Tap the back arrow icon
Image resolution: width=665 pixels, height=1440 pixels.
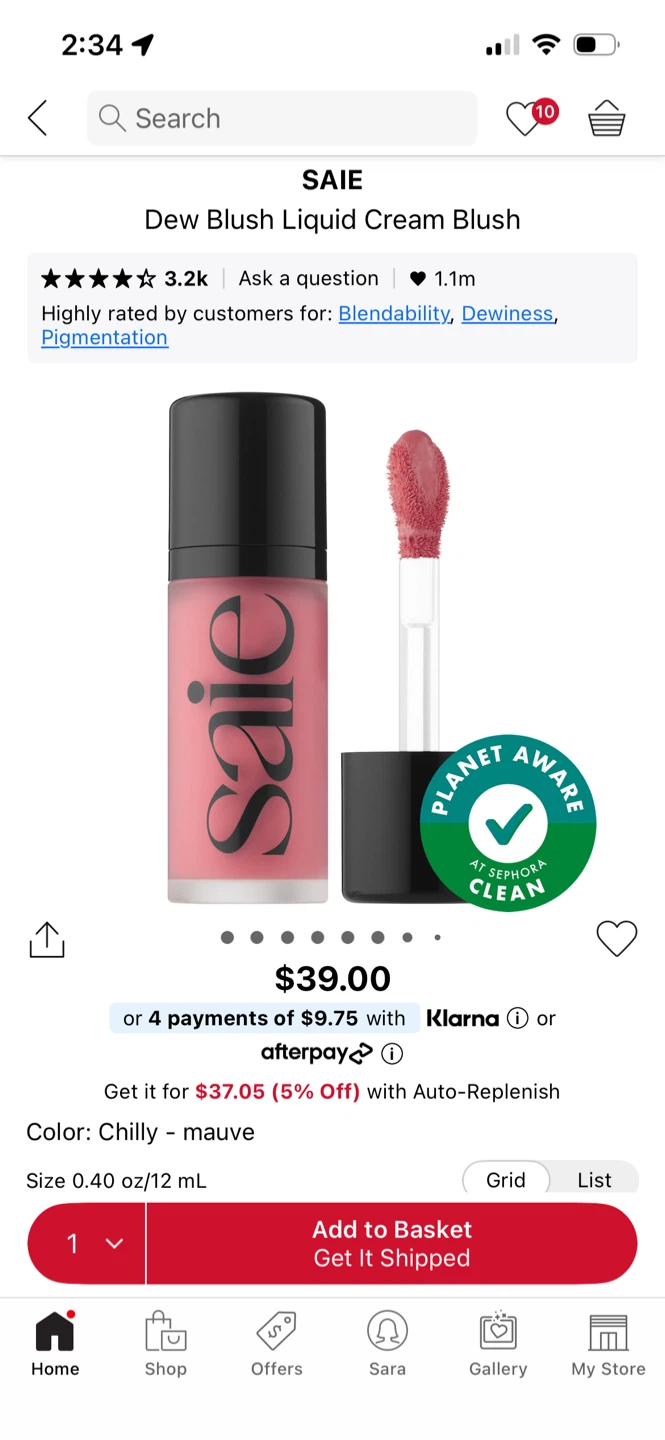coord(38,119)
